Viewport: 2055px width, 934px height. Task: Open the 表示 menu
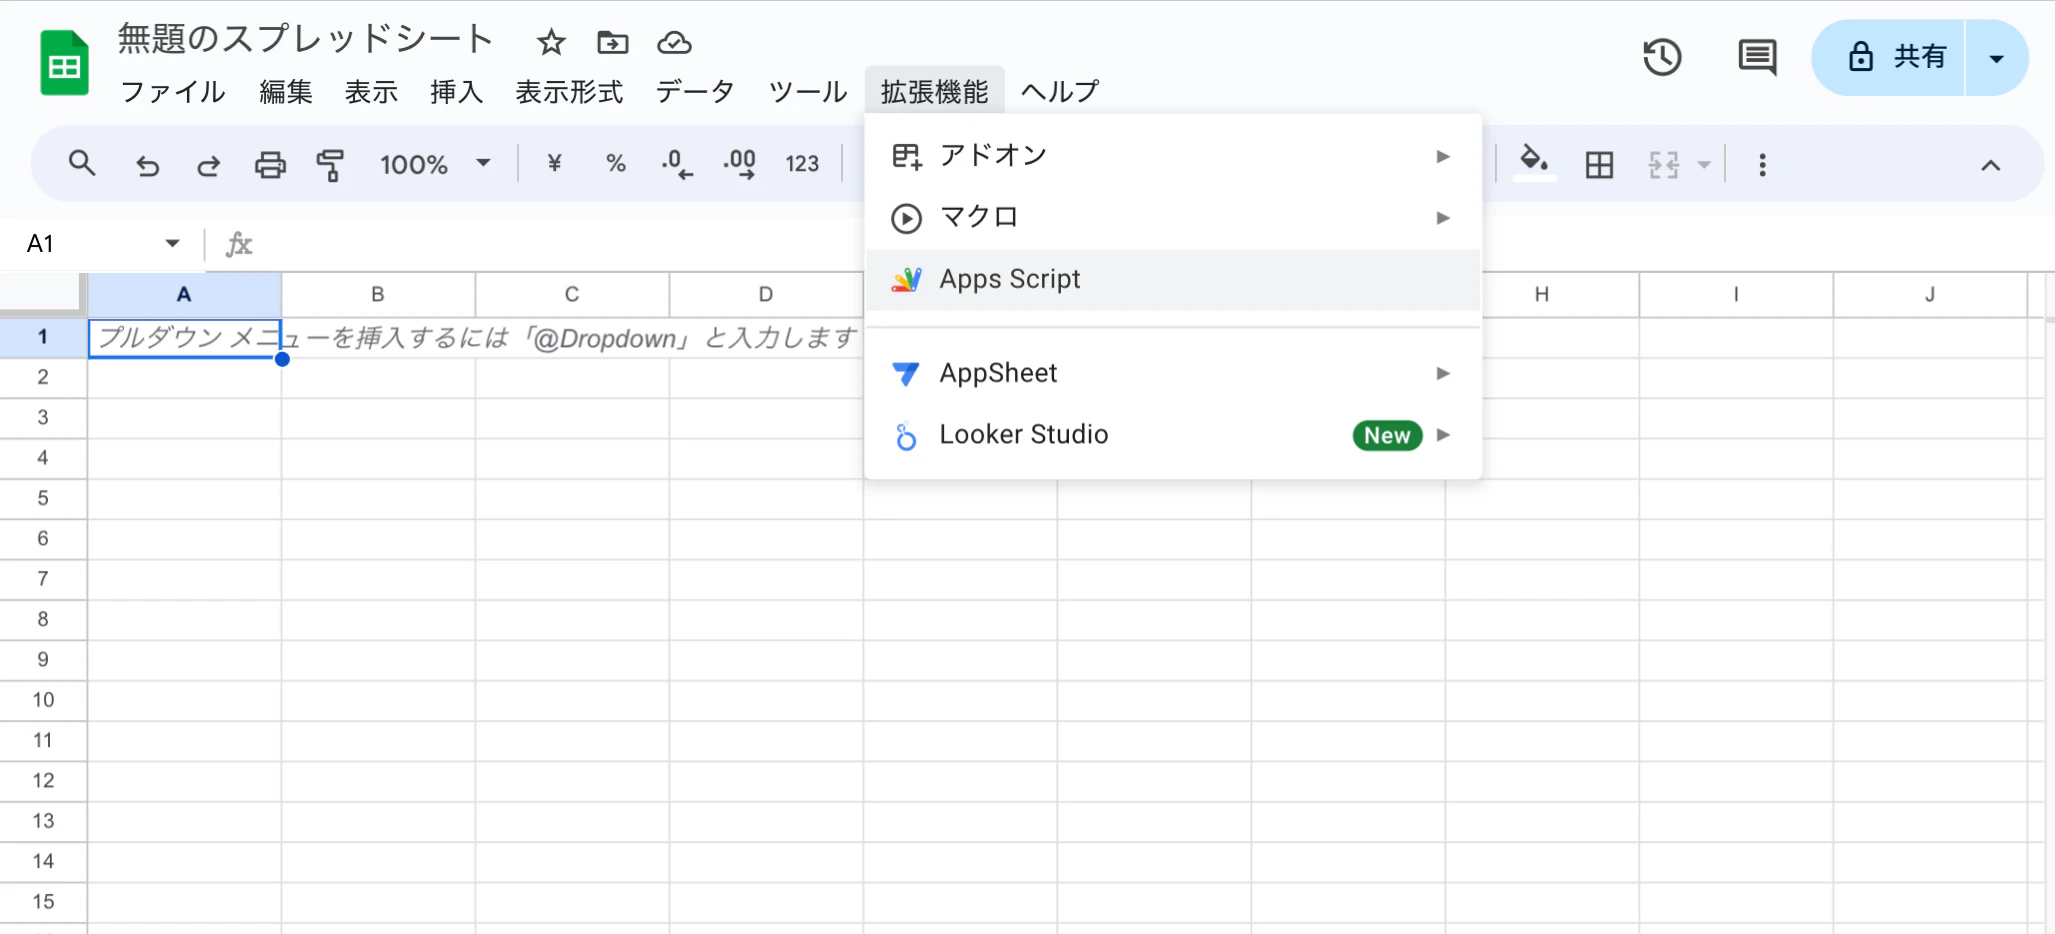[x=371, y=92]
